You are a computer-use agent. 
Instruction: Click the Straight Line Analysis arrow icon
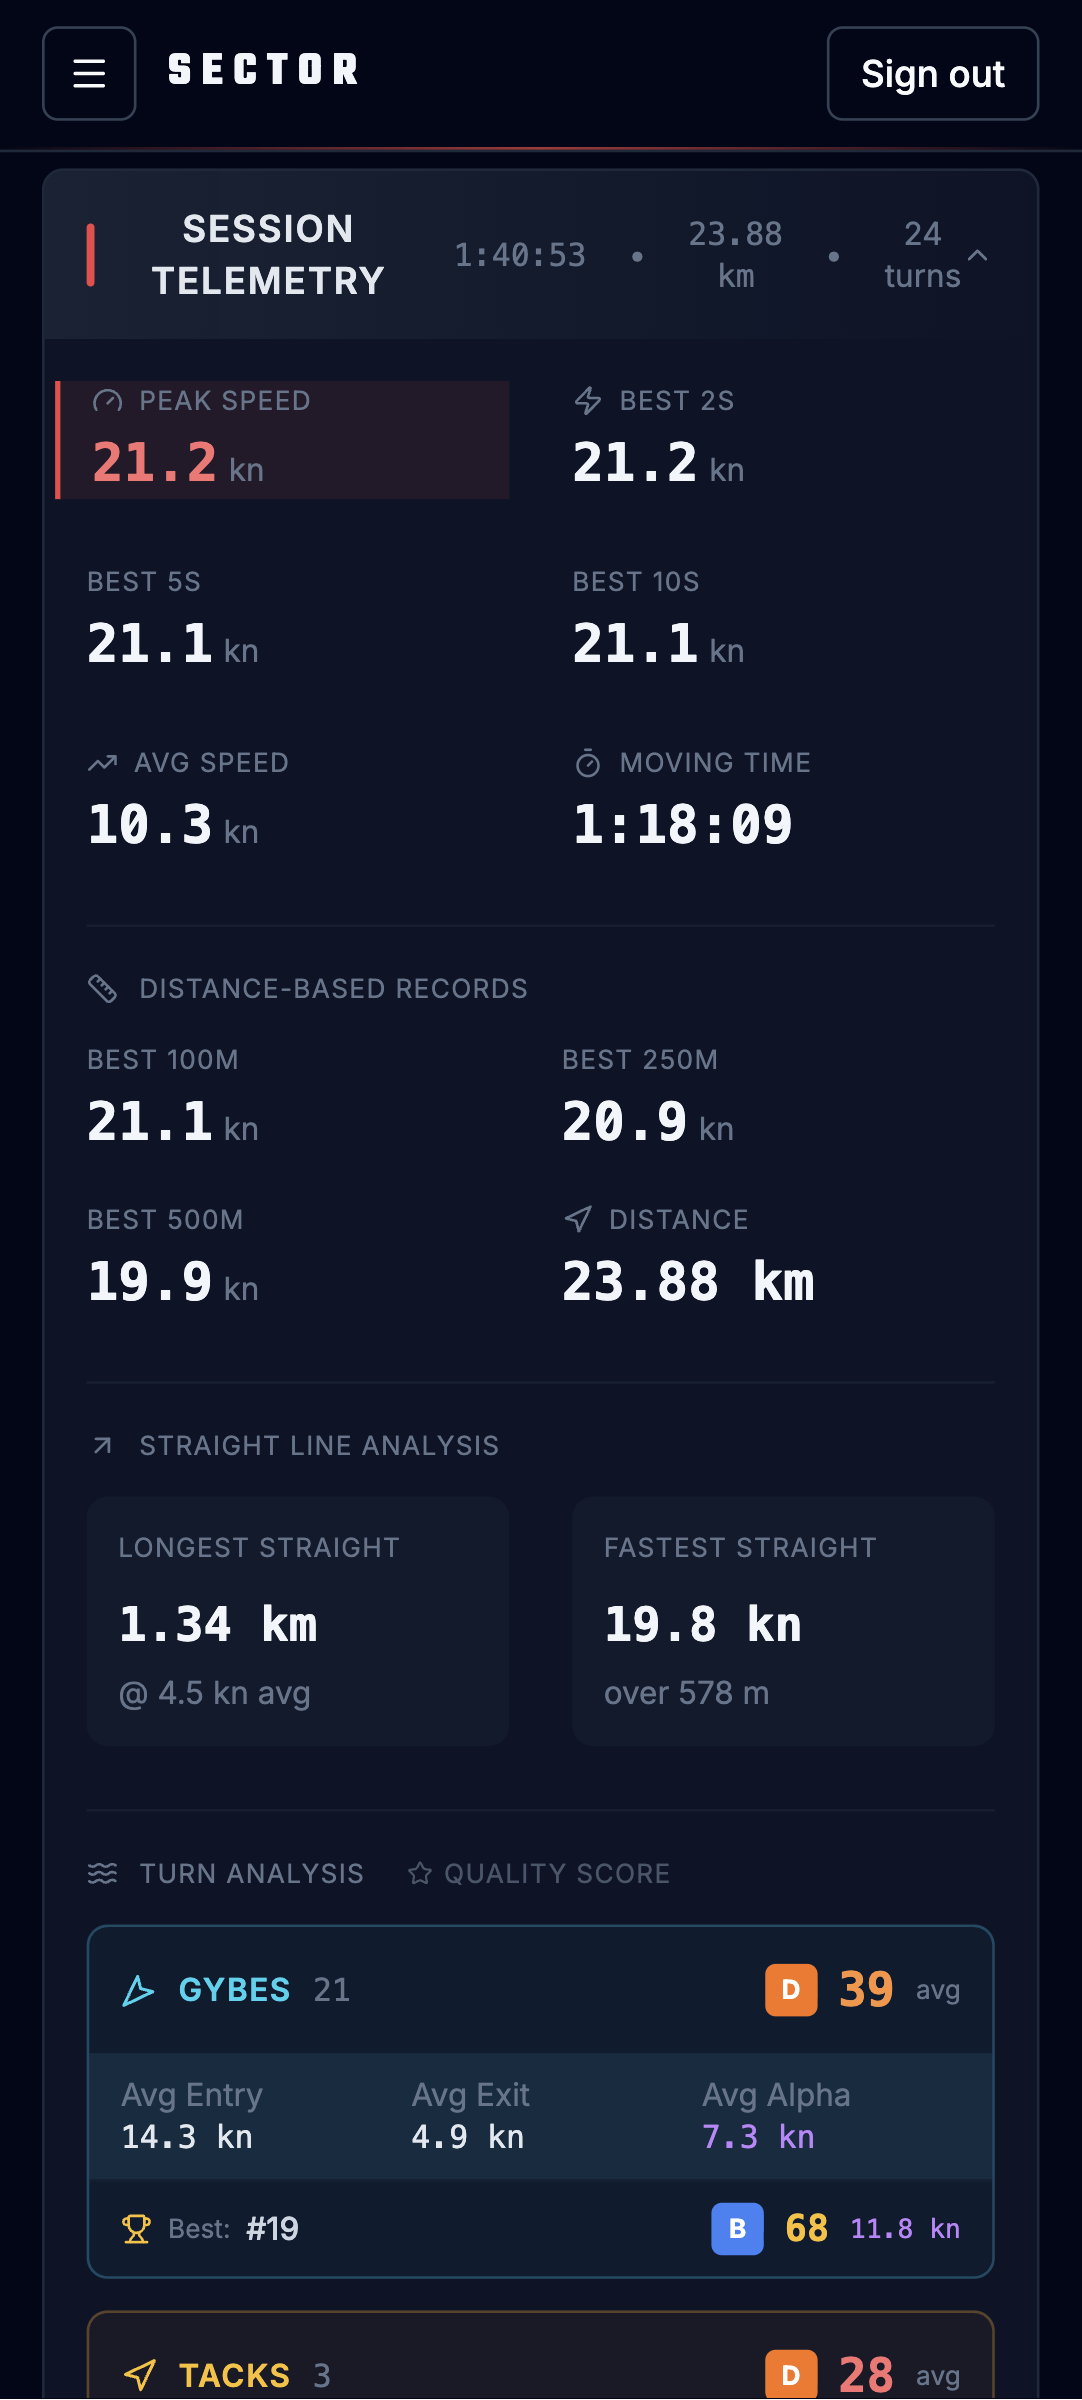coord(103,1445)
